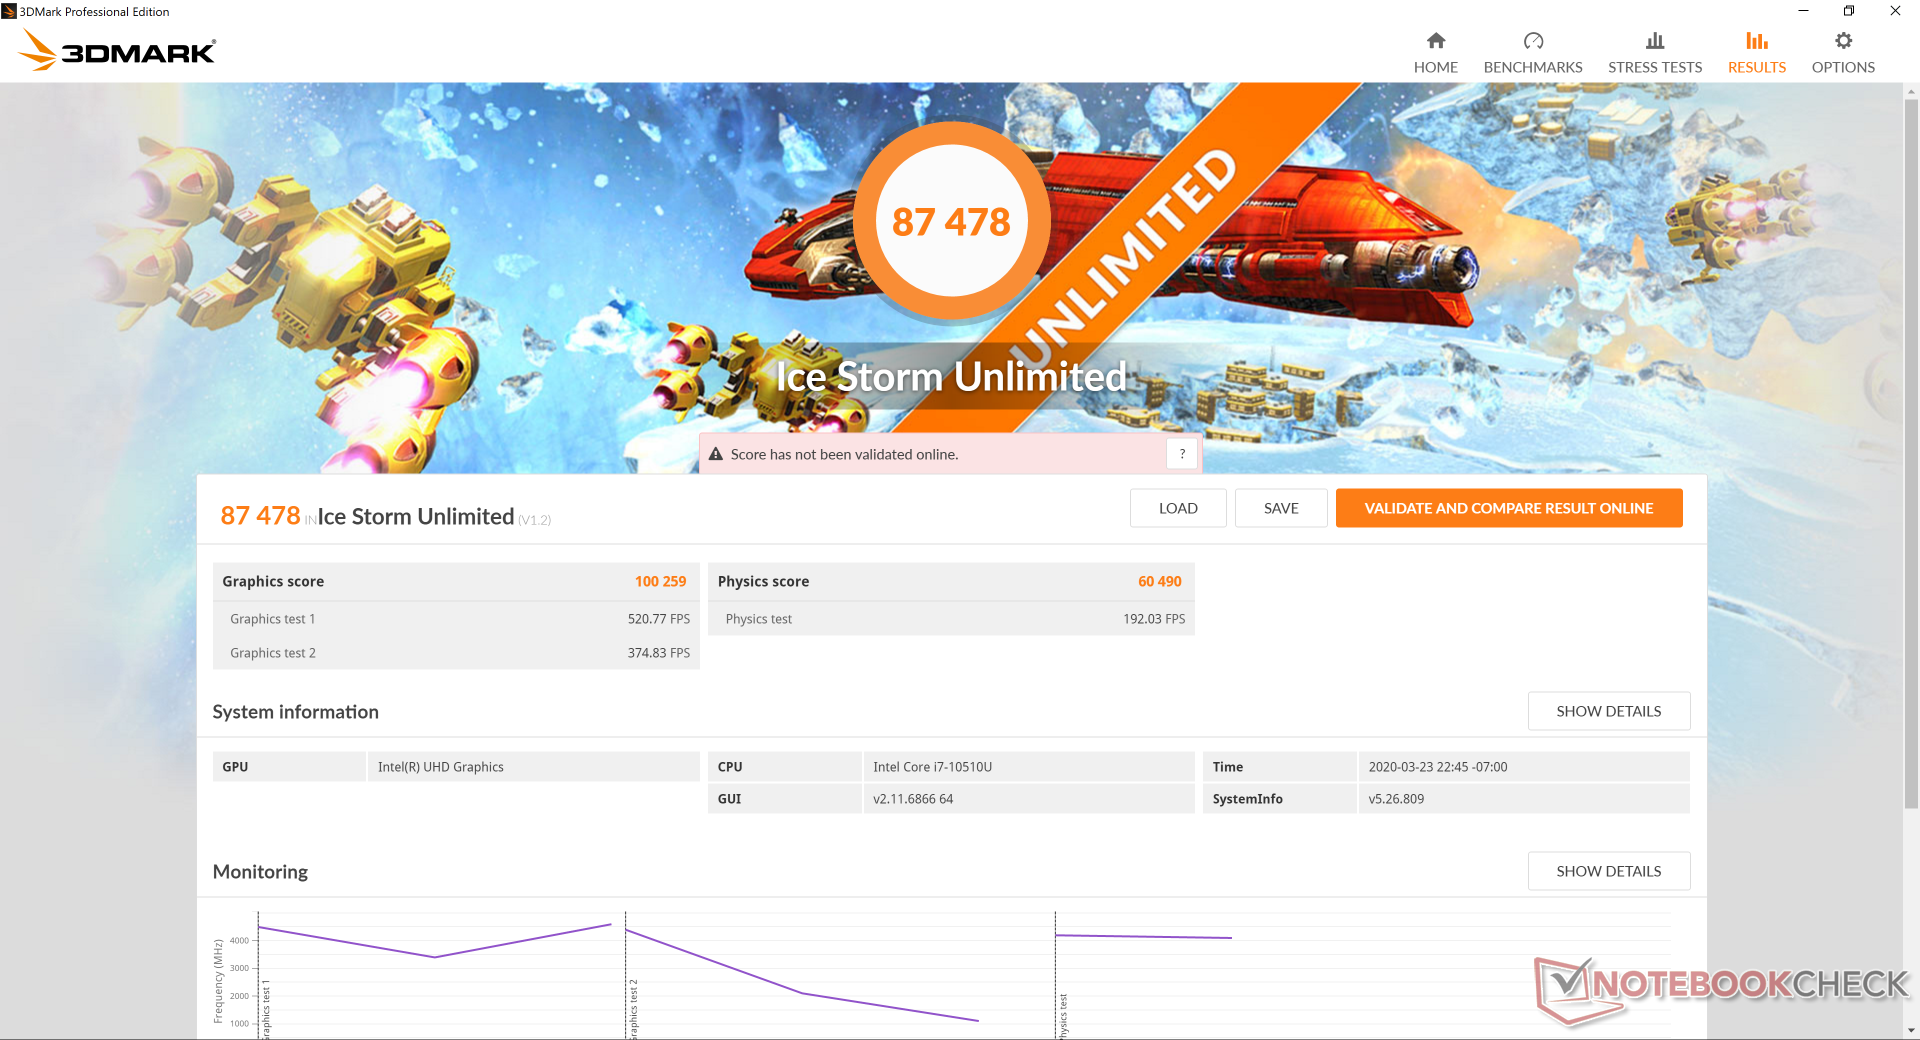Viewport: 1920px width, 1040px height.
Task: Click SystemInfo version v5.26.809
Action: pos(1396,799)
